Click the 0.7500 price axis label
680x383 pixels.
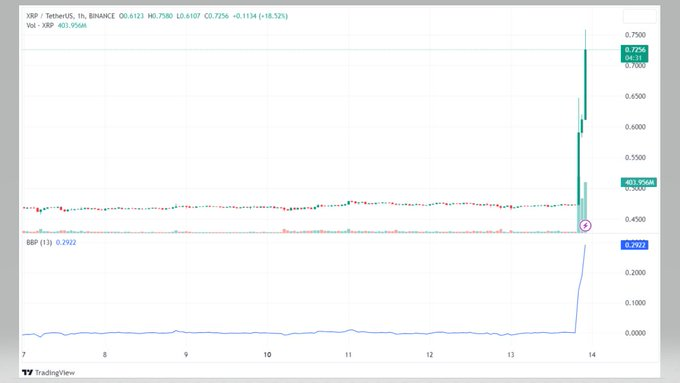pyautogui.click(x=635, y=35)
